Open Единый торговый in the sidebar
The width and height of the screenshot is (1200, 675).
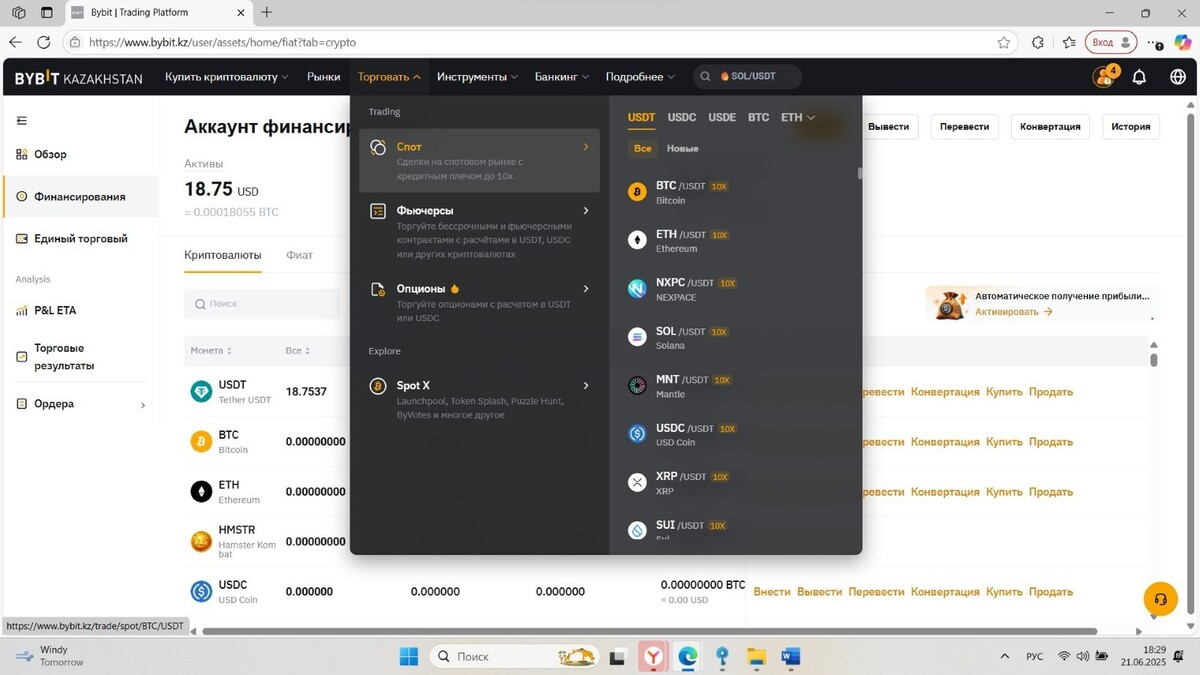pos(80,239)
